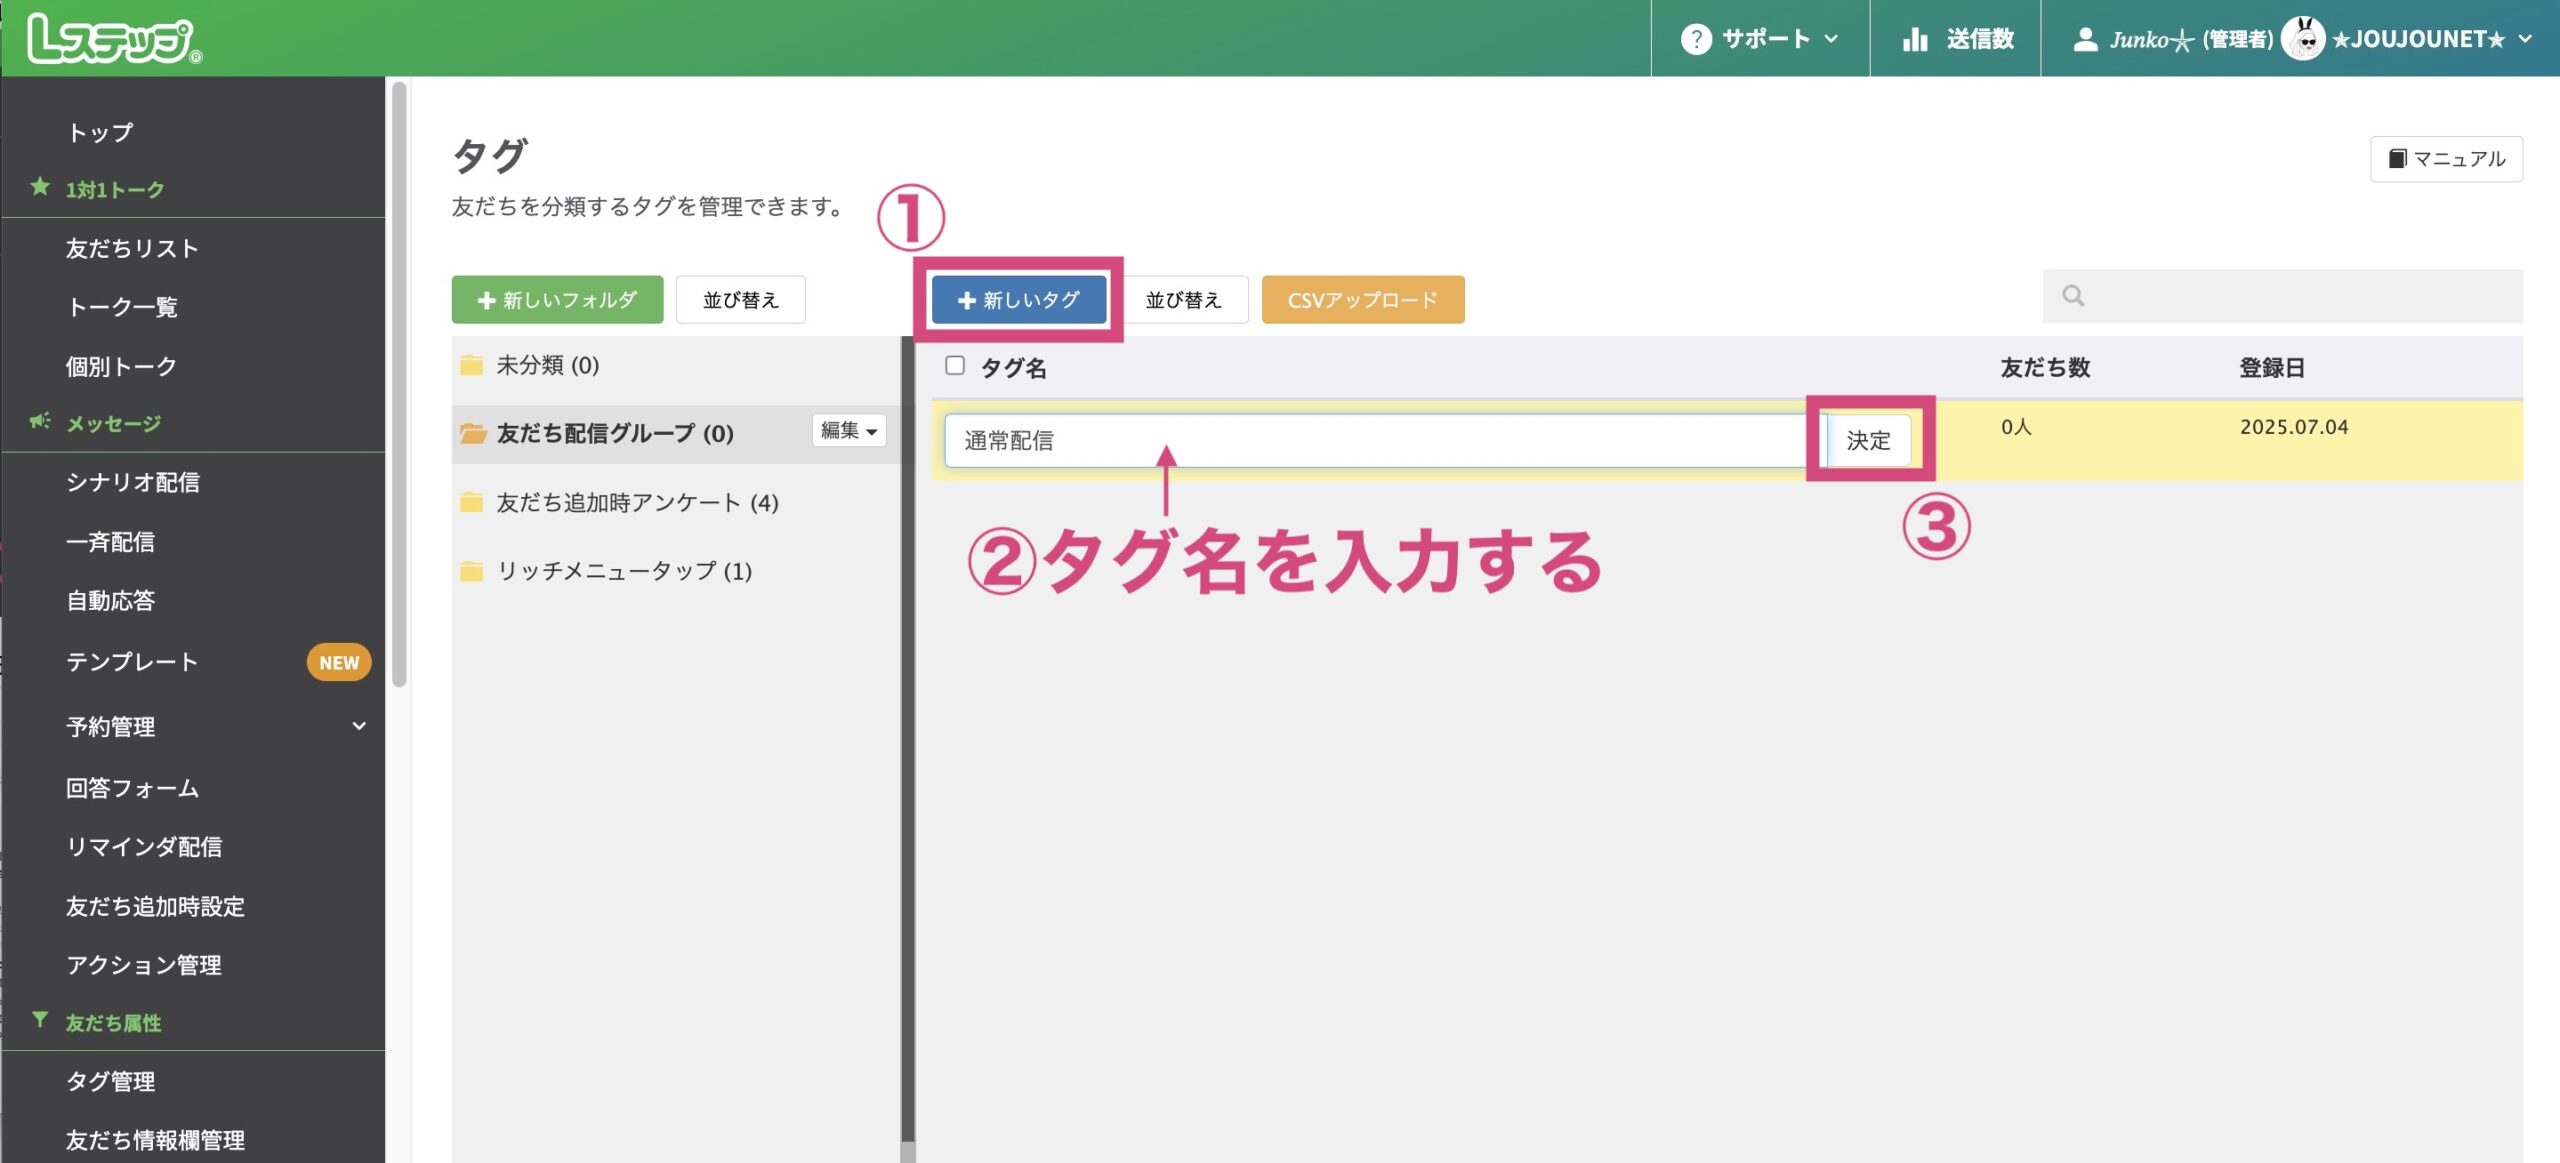Open 個別トーク in the sidebar
Viewport: 2560px width, 1163px height.
point(121,366)
